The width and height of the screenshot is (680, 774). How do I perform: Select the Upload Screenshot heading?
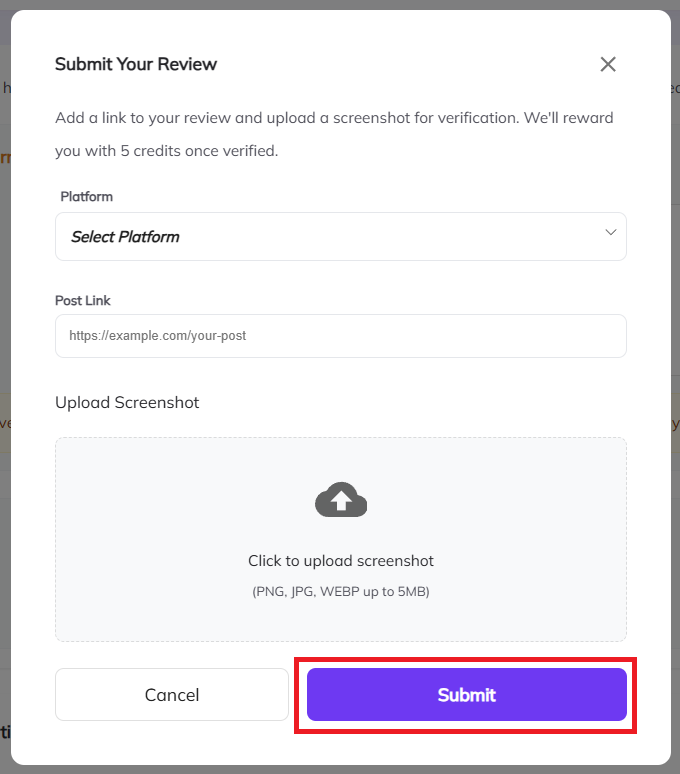coord(127,402)
